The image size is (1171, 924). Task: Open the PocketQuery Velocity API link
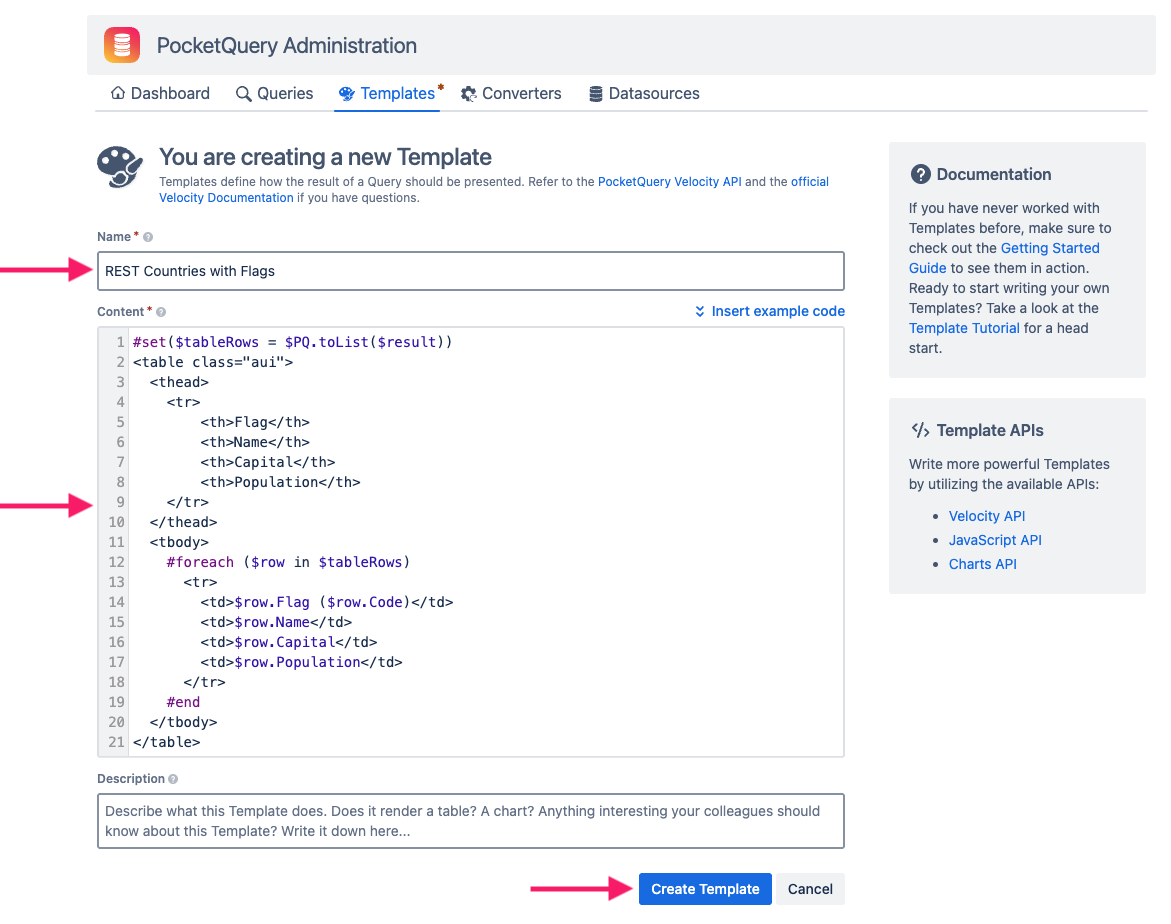click(669, 182)
